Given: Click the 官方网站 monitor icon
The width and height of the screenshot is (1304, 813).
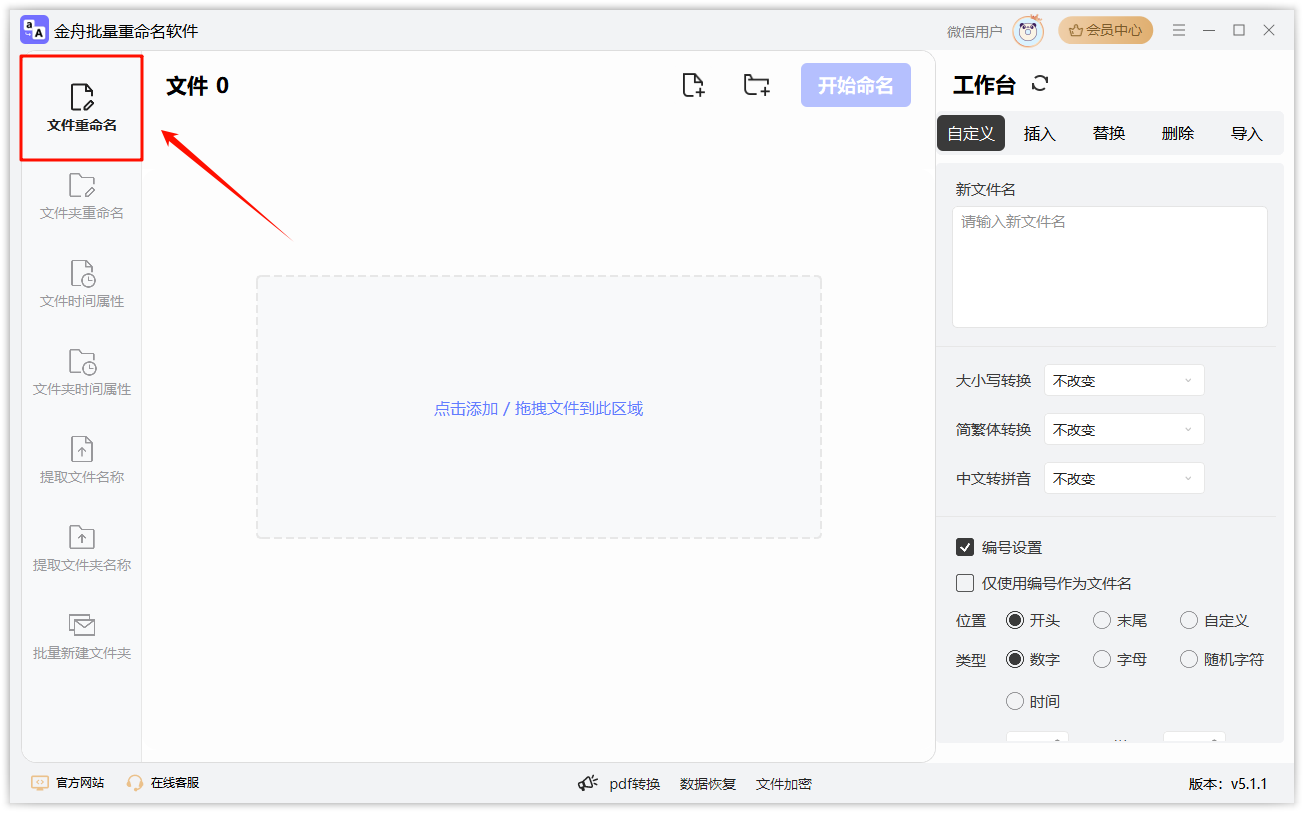Looking at the screenshot, I should point(40,783).
